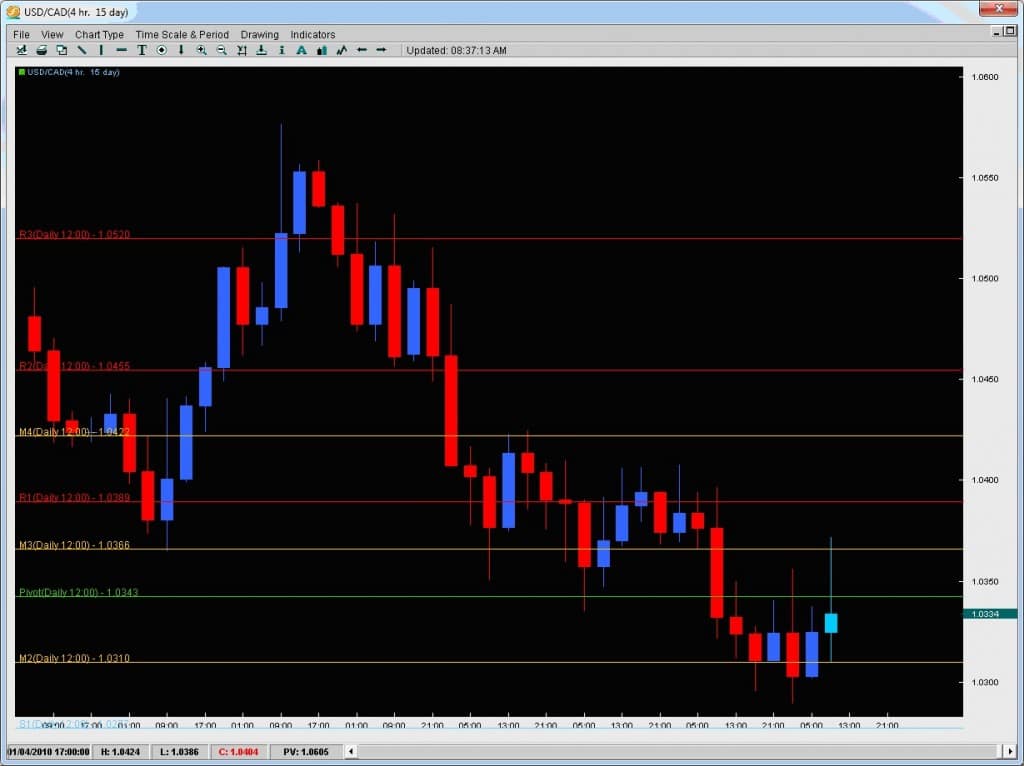1024x766 pixels.
Task: Open the File menu
Action: (21, 35)
